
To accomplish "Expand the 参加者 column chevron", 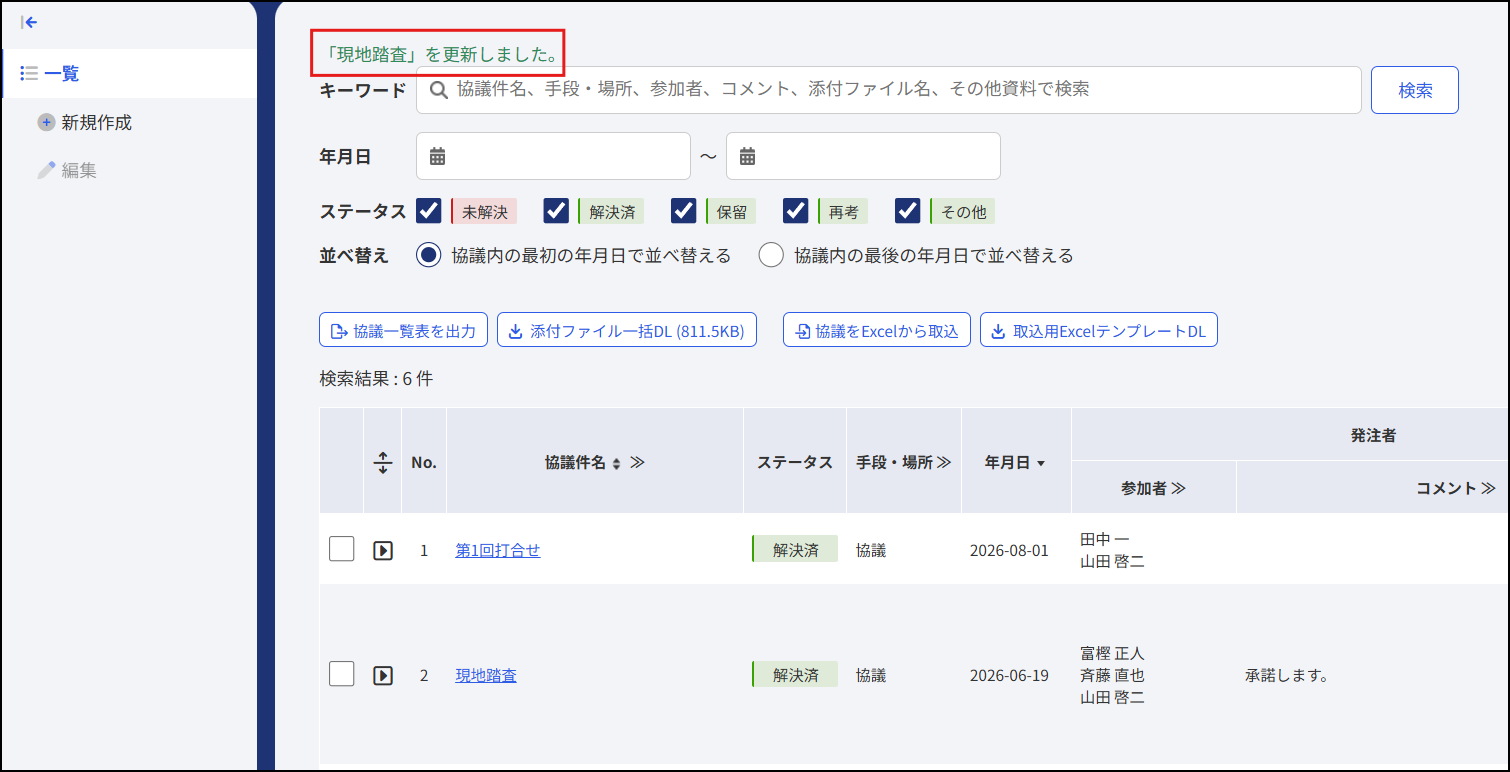I will click(1178, 488).
